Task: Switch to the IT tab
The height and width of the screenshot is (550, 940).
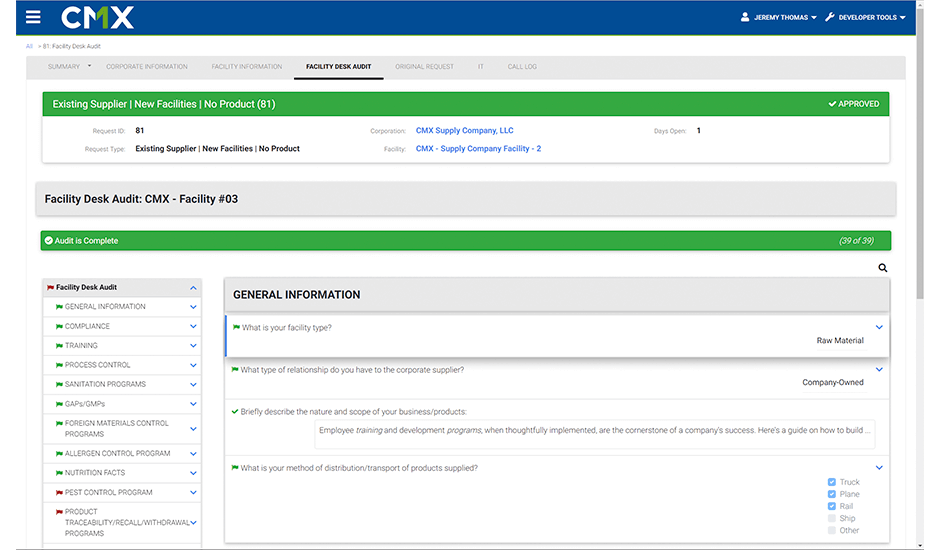Action: pyautogui.click(x=481, y=67)
